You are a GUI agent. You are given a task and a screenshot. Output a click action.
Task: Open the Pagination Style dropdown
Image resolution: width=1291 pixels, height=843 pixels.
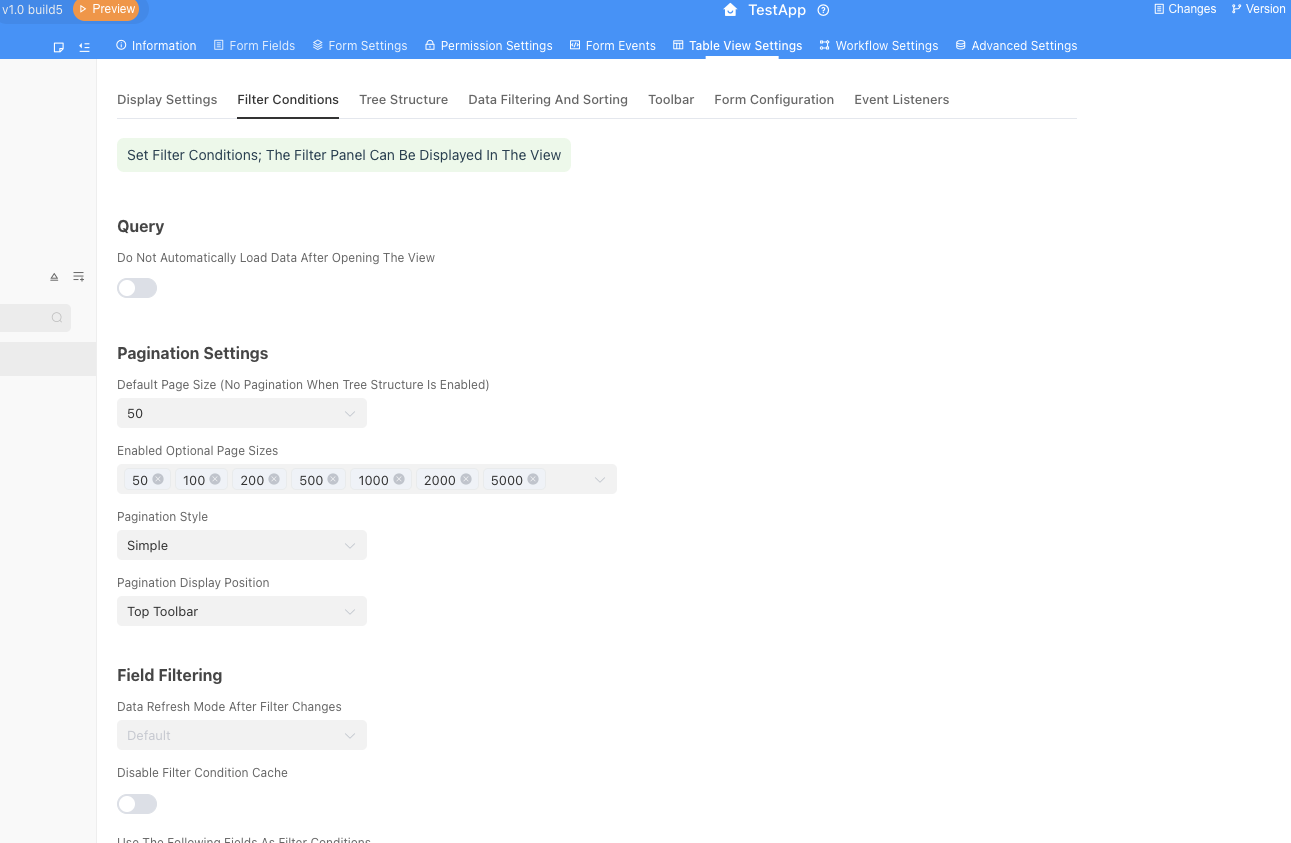241,545
